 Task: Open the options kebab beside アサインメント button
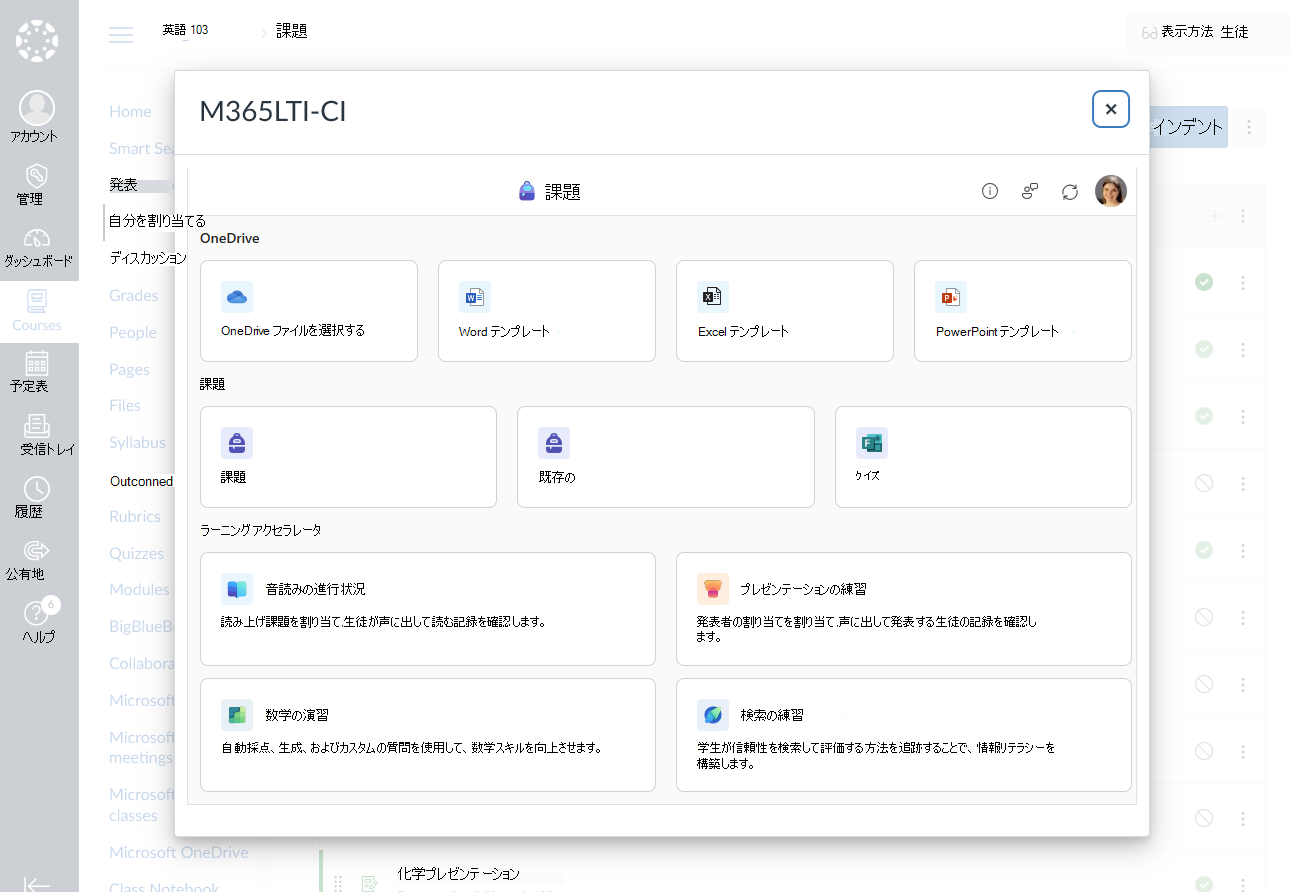click(1248, 127)
